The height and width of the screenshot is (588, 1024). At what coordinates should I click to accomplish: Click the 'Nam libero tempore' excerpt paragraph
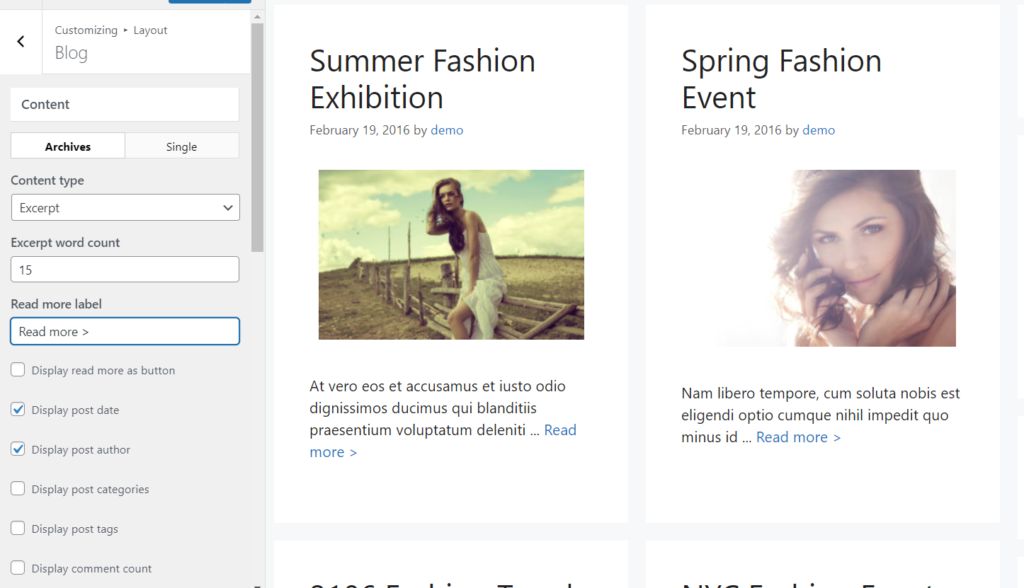(820, 415)
